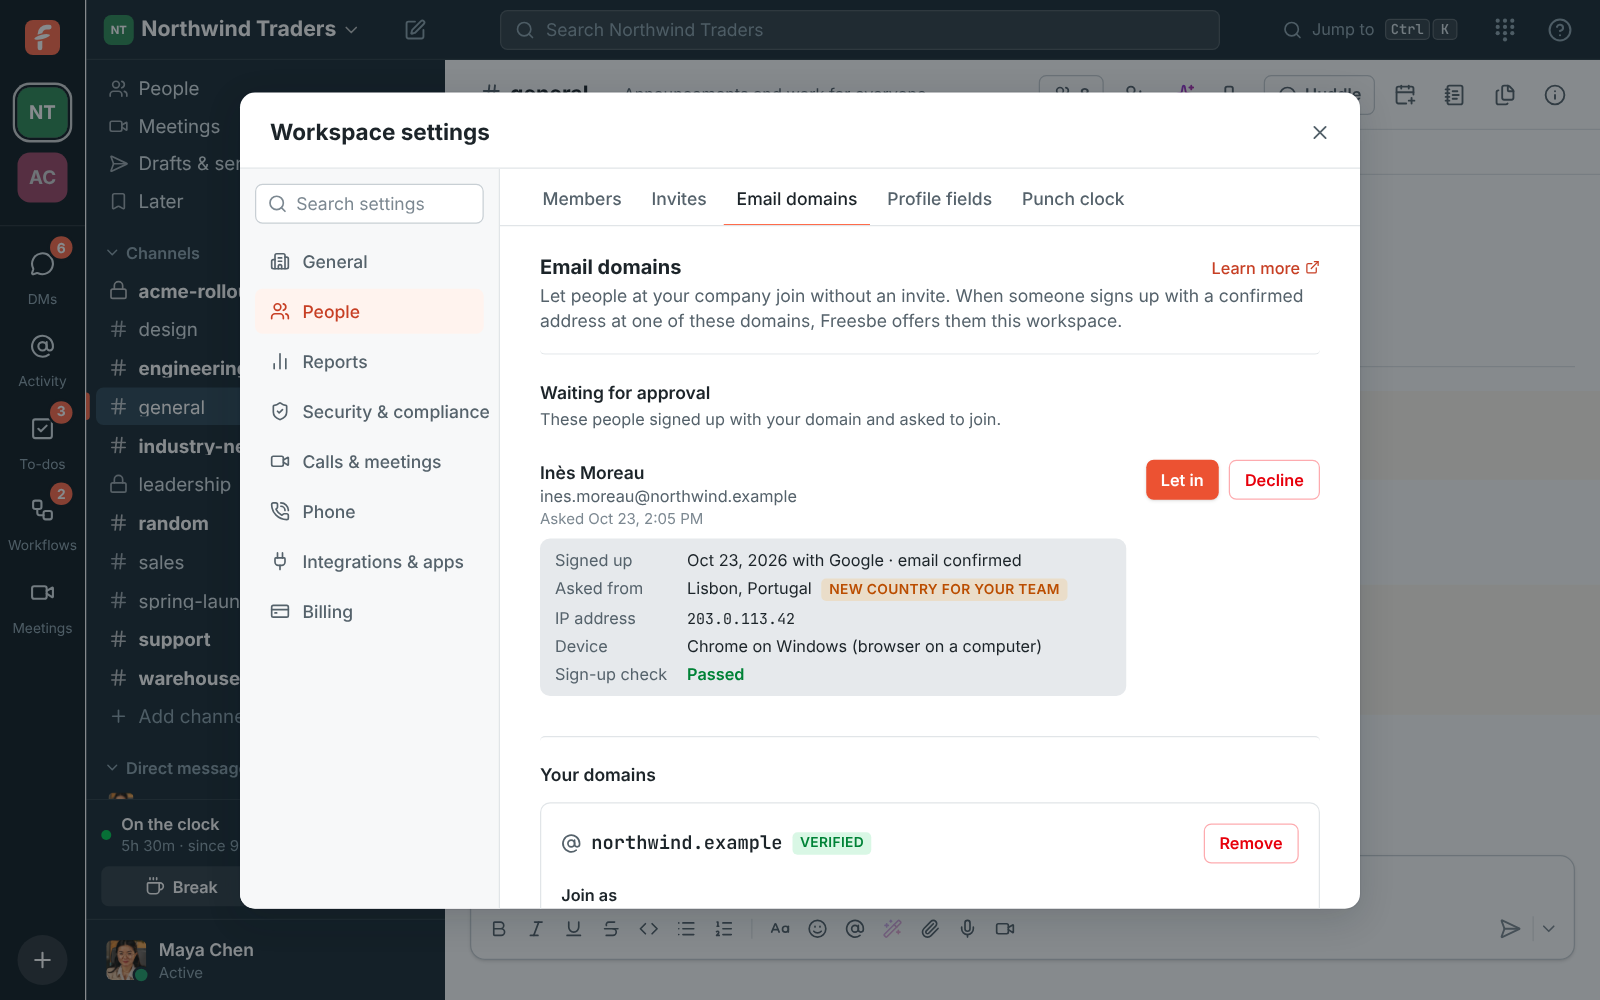Image resolution: width=1600 pixels, height=1000 pixels.
Task: Open DMs from the left rail
Action: pos(42,274)
